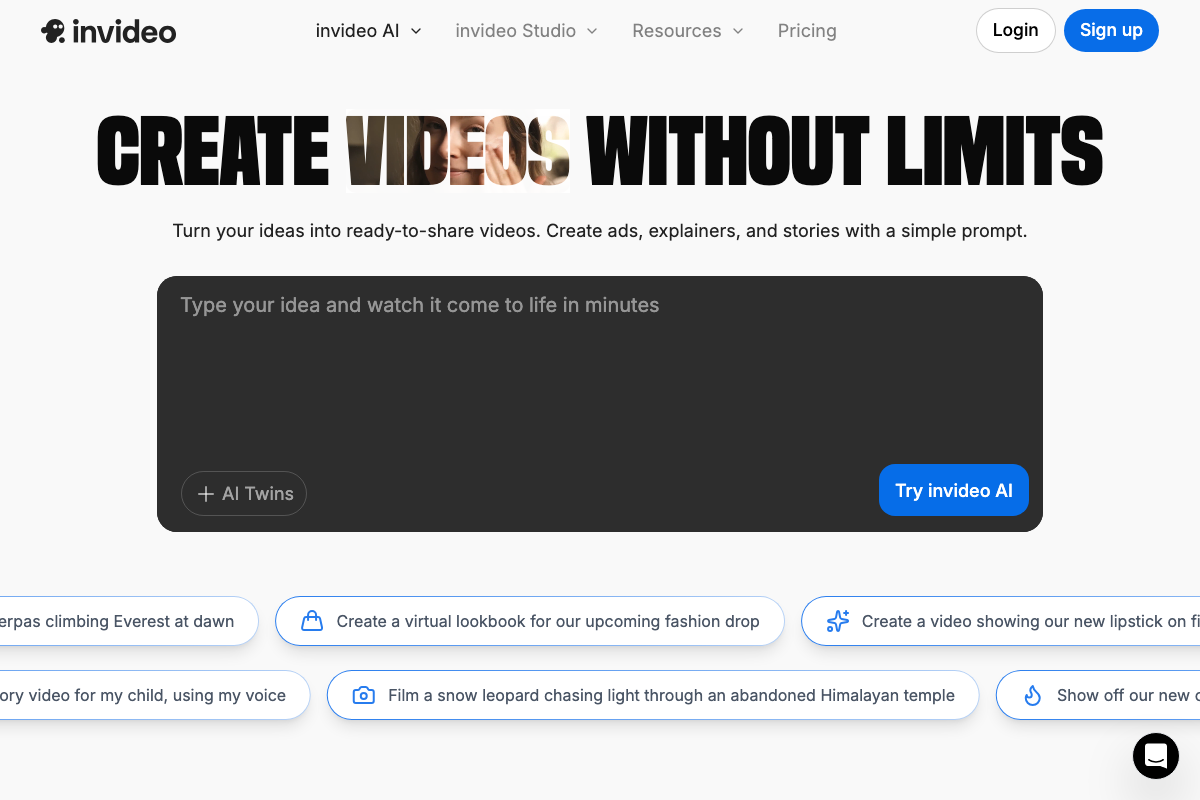Viewport: 1200px width, 800px height.
Task: Click the camera icon on snow leopard prompt
Action: pos(364,695)
